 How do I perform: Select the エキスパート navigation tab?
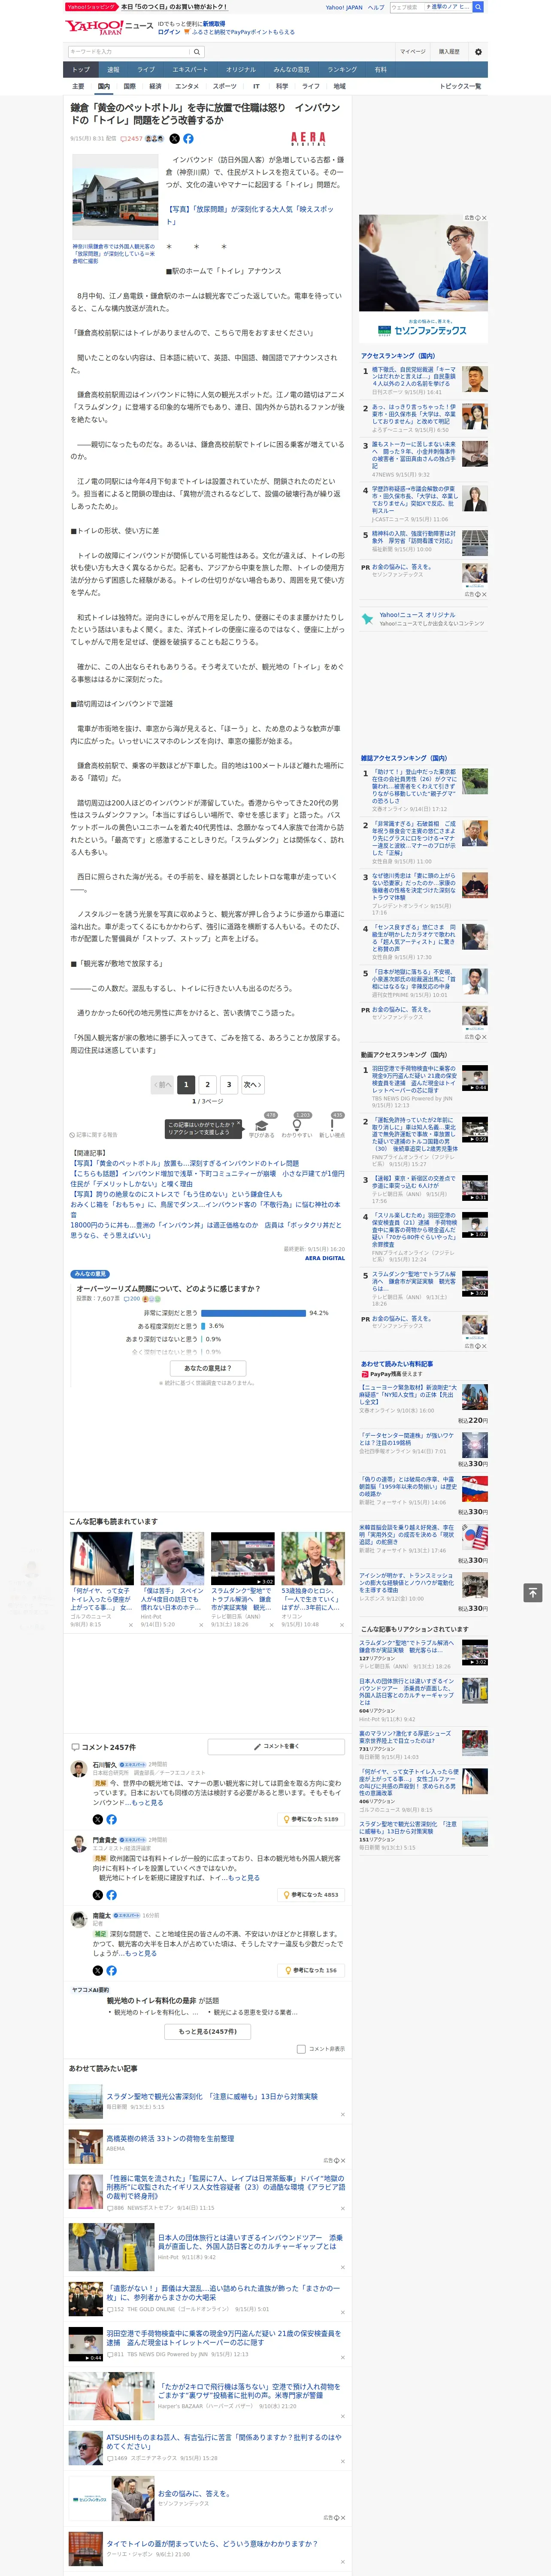click(x=190, y=70)
